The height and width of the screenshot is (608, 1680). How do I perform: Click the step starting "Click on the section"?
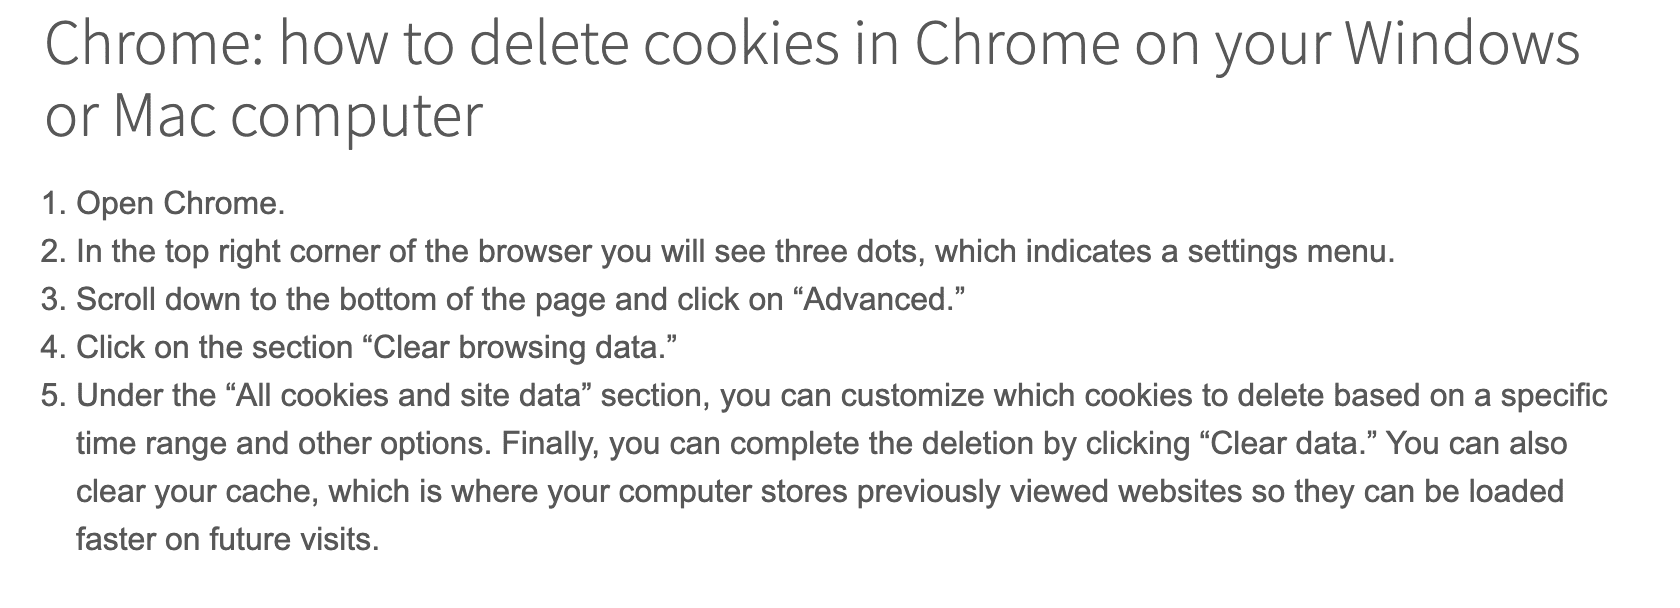coord(377,348)
